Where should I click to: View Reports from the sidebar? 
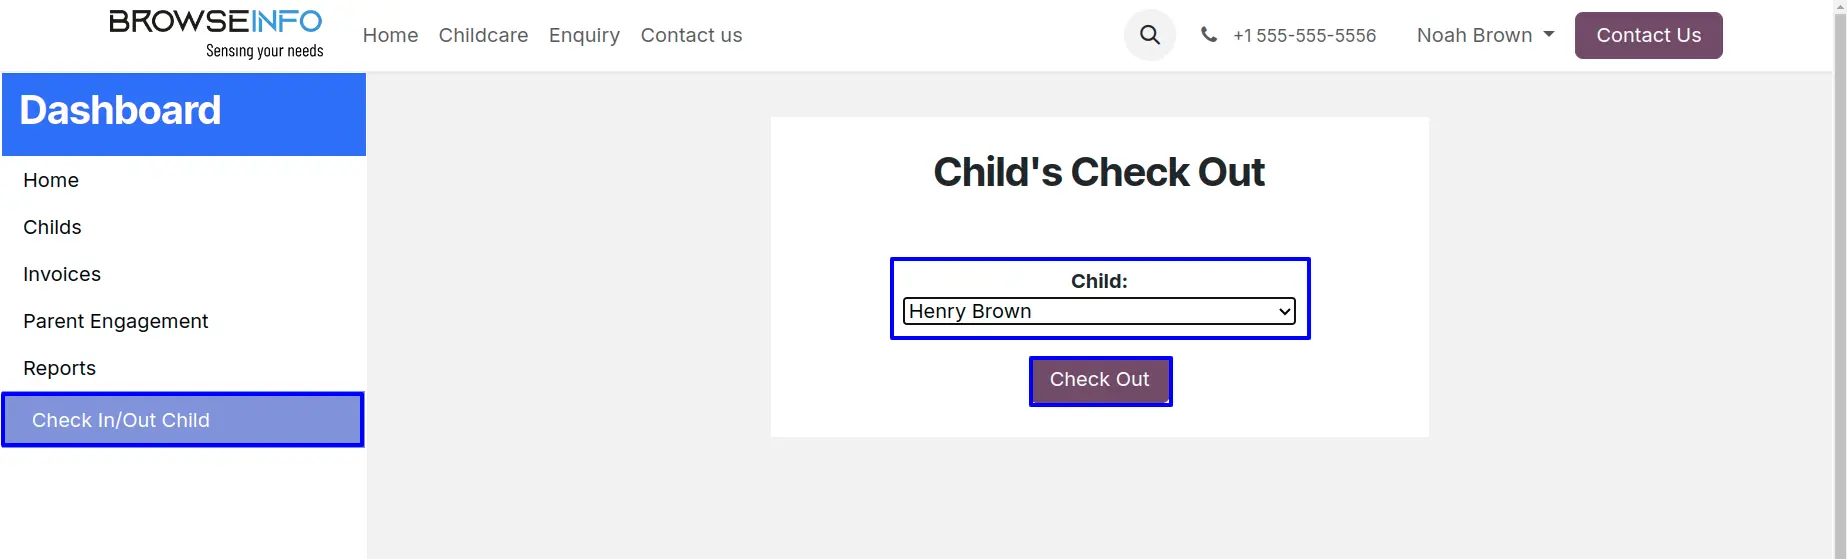pos(60,368)
